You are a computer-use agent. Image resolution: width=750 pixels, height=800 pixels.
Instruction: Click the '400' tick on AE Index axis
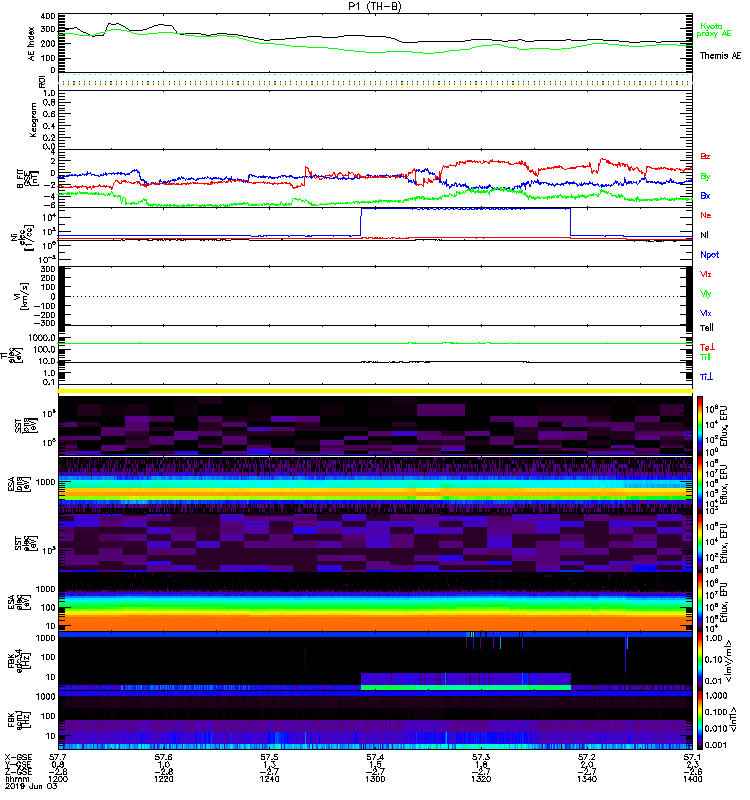point(48,16)
